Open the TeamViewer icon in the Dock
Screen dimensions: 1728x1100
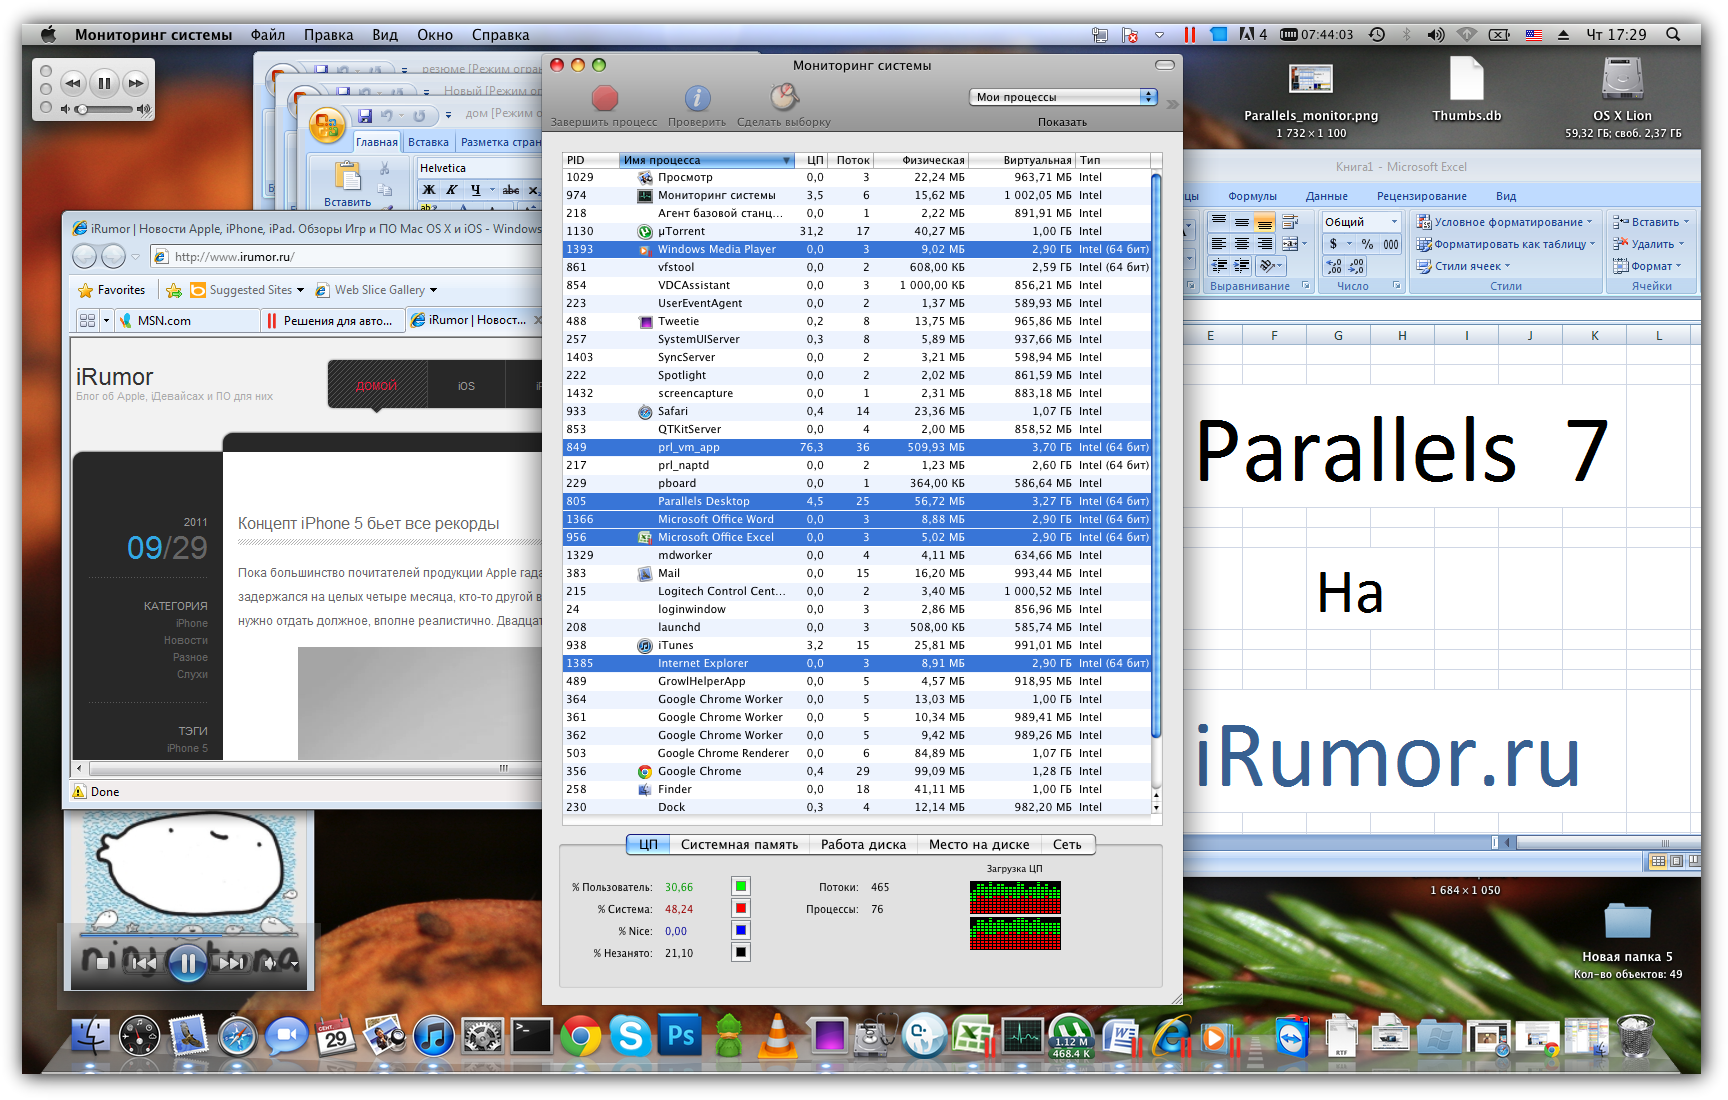tap(1293, 1037)
